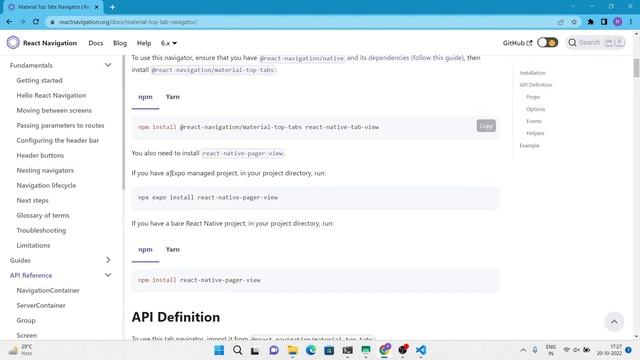The width and height of the screenshot is (640, 360).
Task: Click the page vertical scrollbar thumb
Action: tap(636, 68)
